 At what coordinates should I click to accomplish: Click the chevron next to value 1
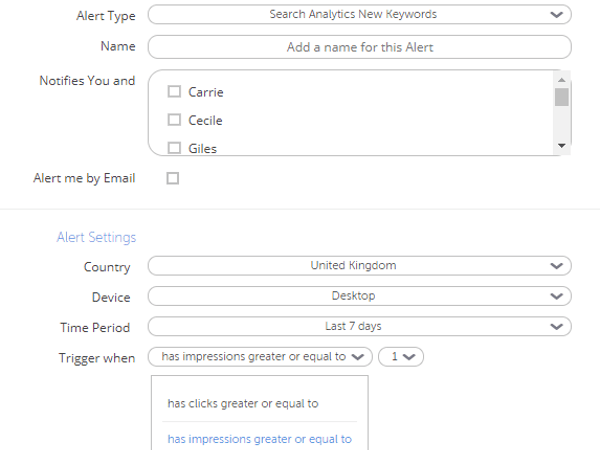click(x=409, y=357)
